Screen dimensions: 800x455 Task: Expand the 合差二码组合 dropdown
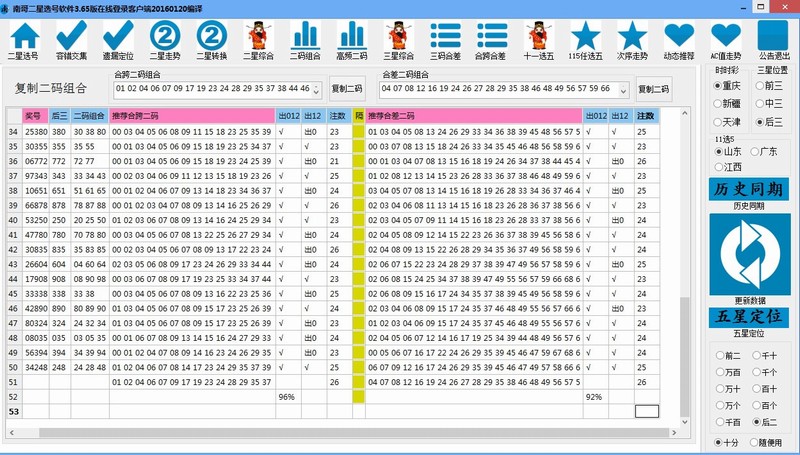pyautogui.click(x=624, y=90)
